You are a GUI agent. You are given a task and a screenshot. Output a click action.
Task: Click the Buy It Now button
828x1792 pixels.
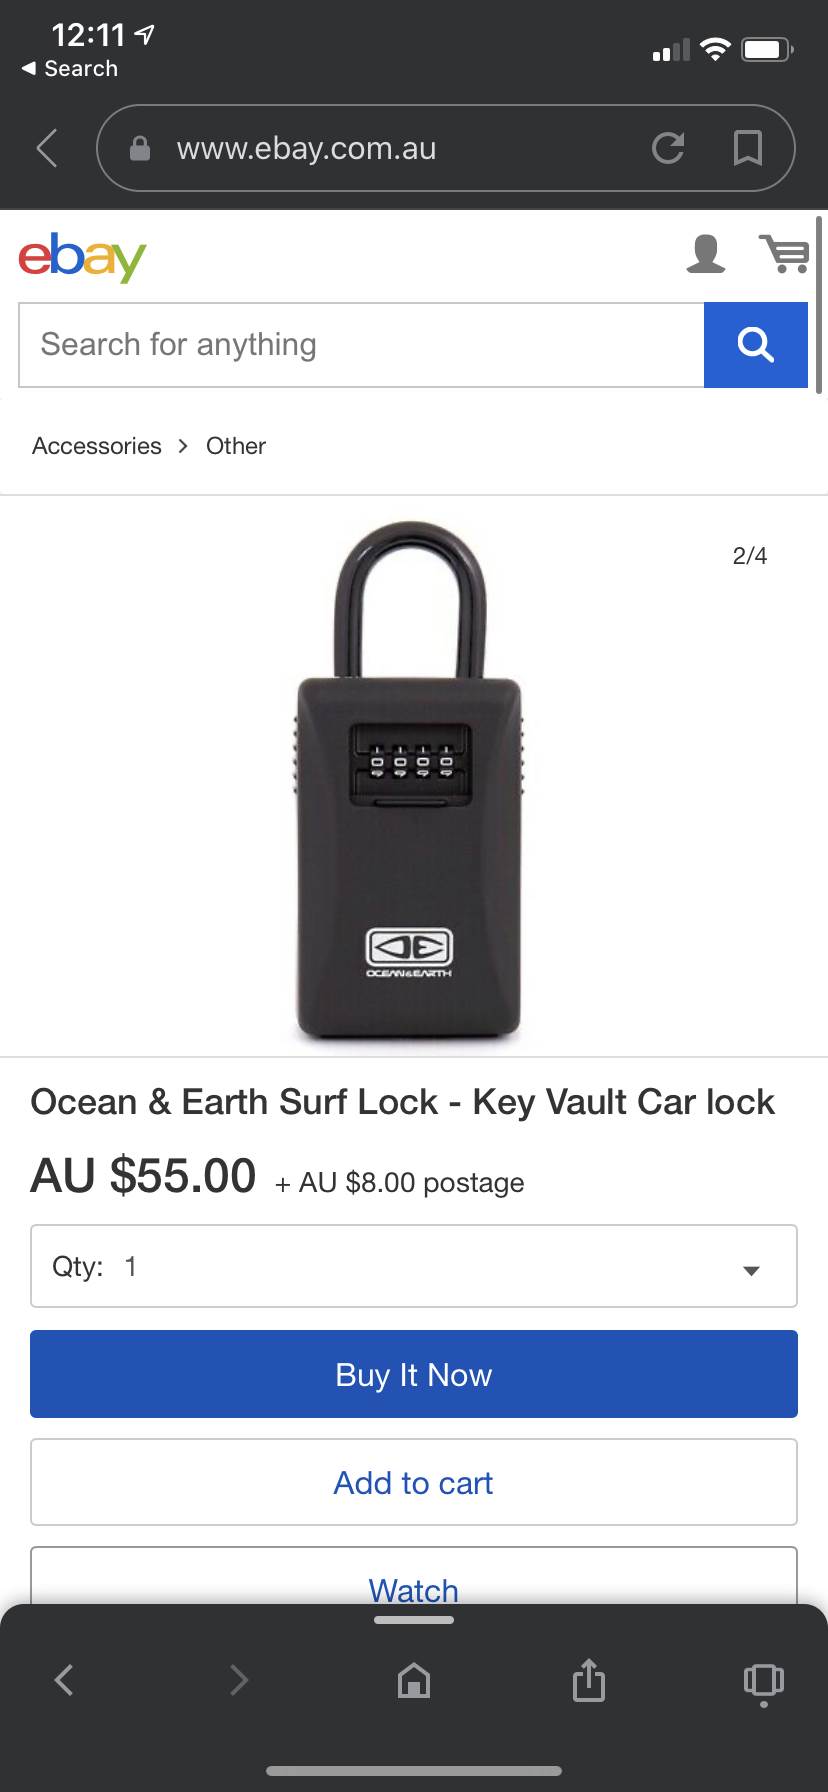414,1374
